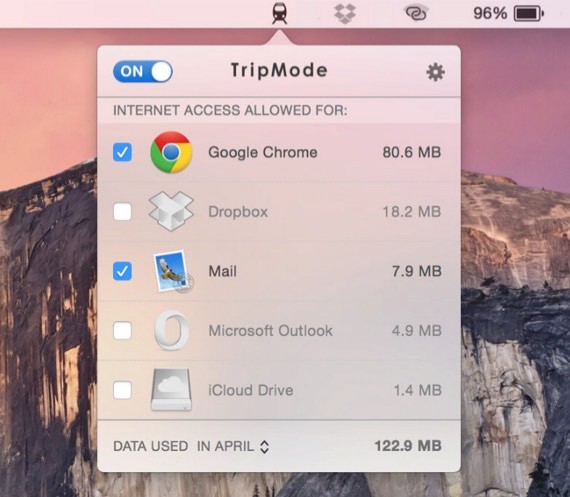
Task: Click the TripMode train icon in the menu bar
Action: (x=280, y=13)
